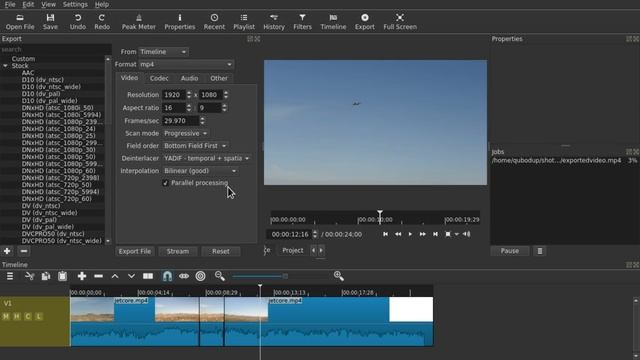Copy the clip in the timeline toolbar
This screenshot has width=640, height=360.
point(46,276)
